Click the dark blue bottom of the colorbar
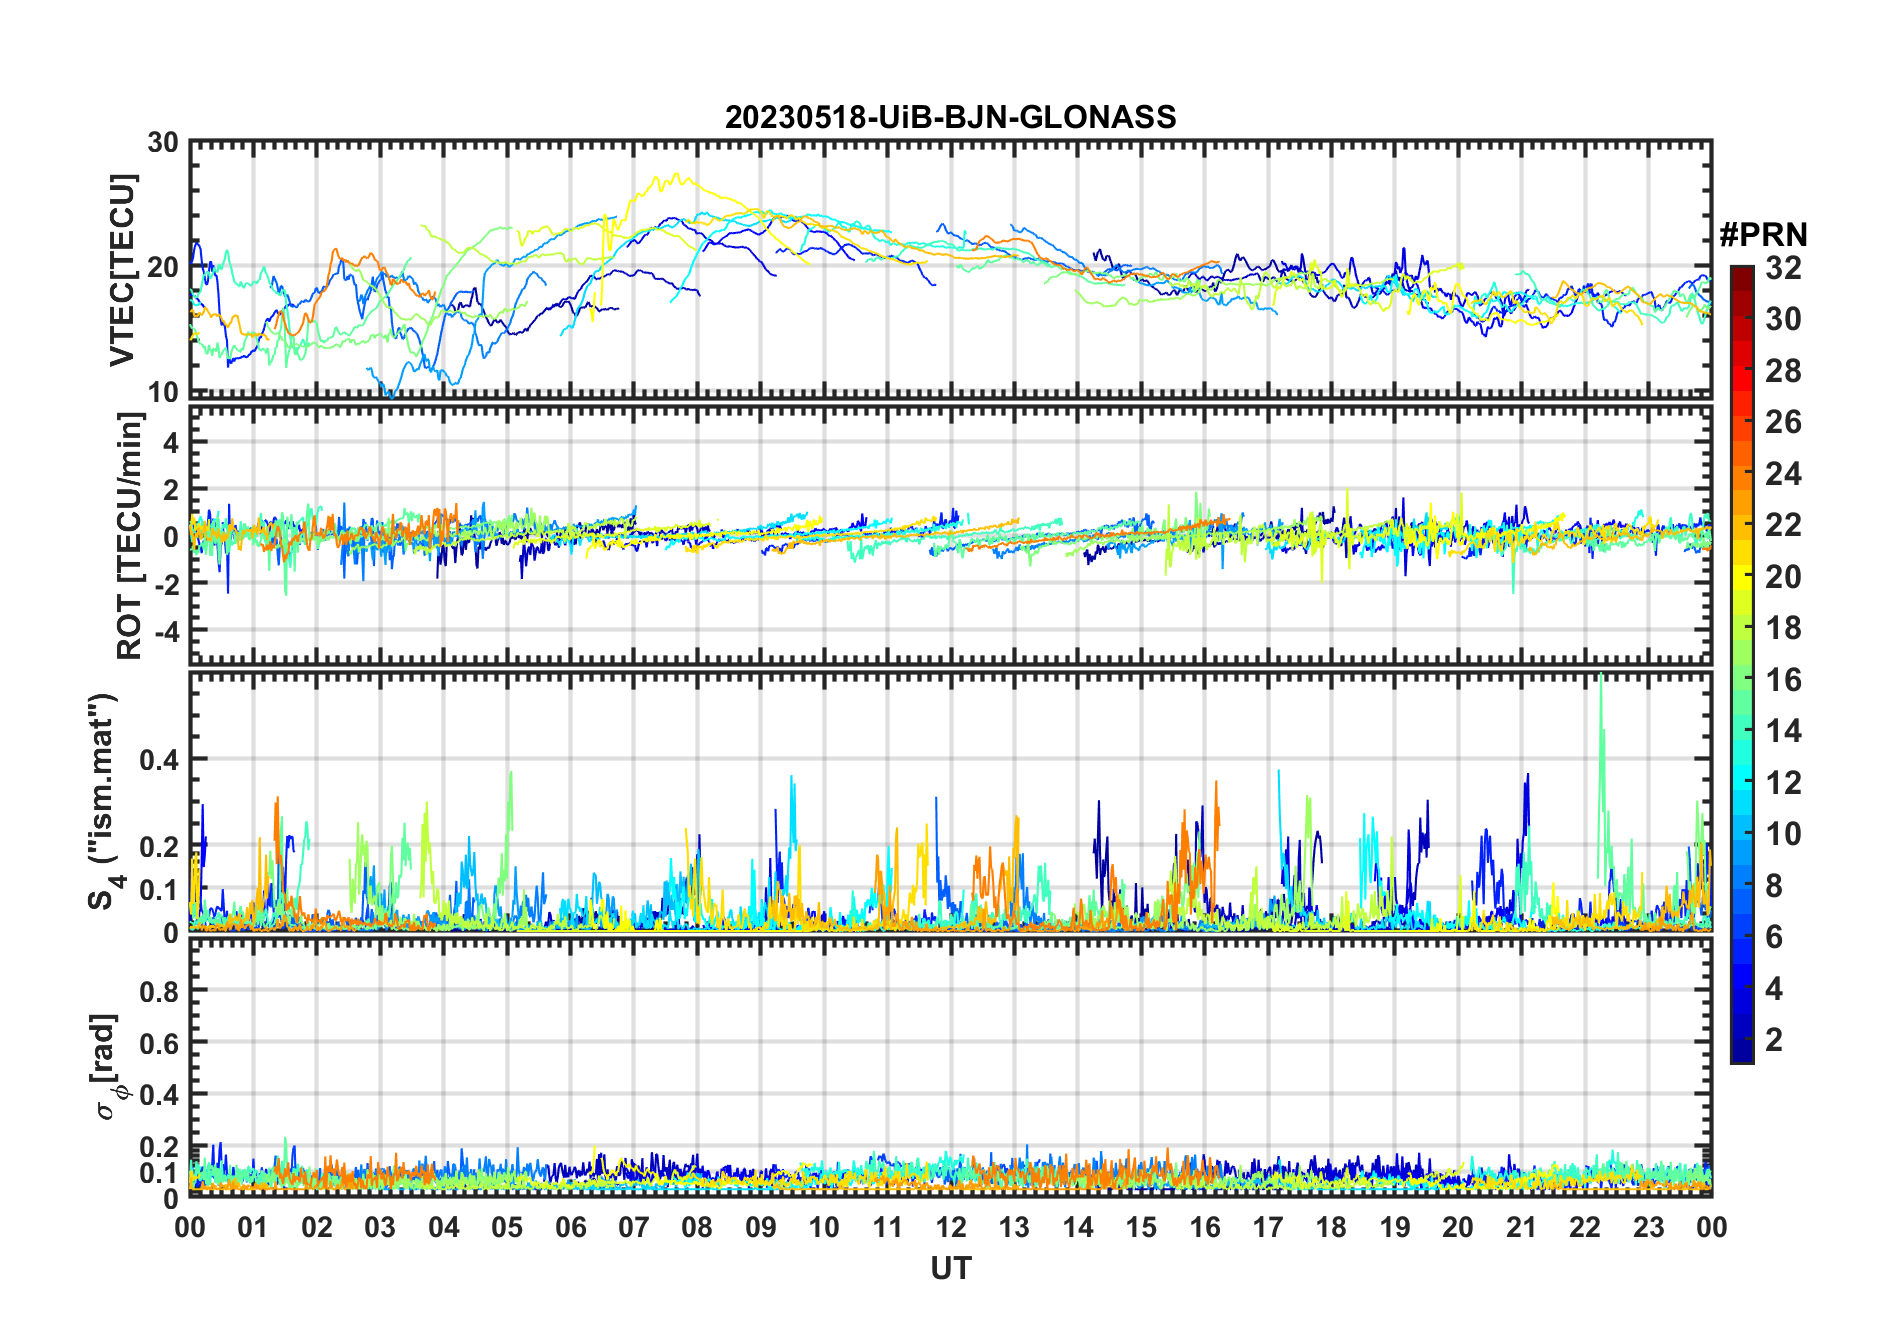 click(x=1741, y=1053)
